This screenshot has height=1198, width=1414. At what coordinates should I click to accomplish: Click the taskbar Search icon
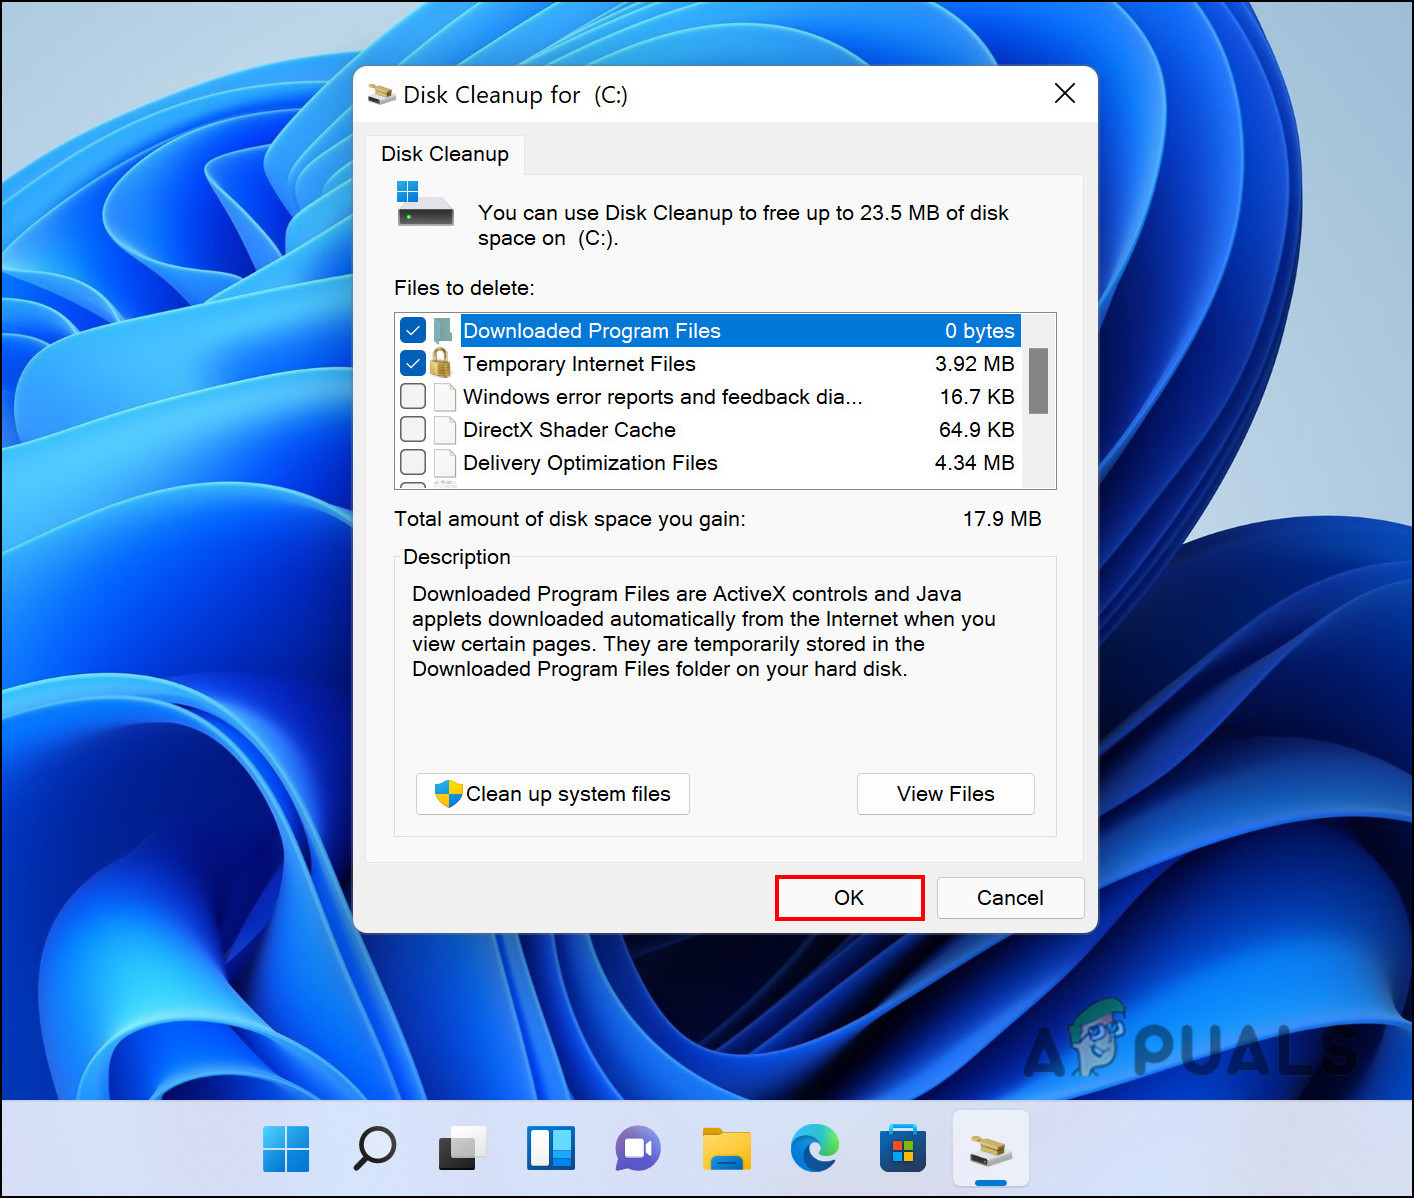[x=375, y=1148]
